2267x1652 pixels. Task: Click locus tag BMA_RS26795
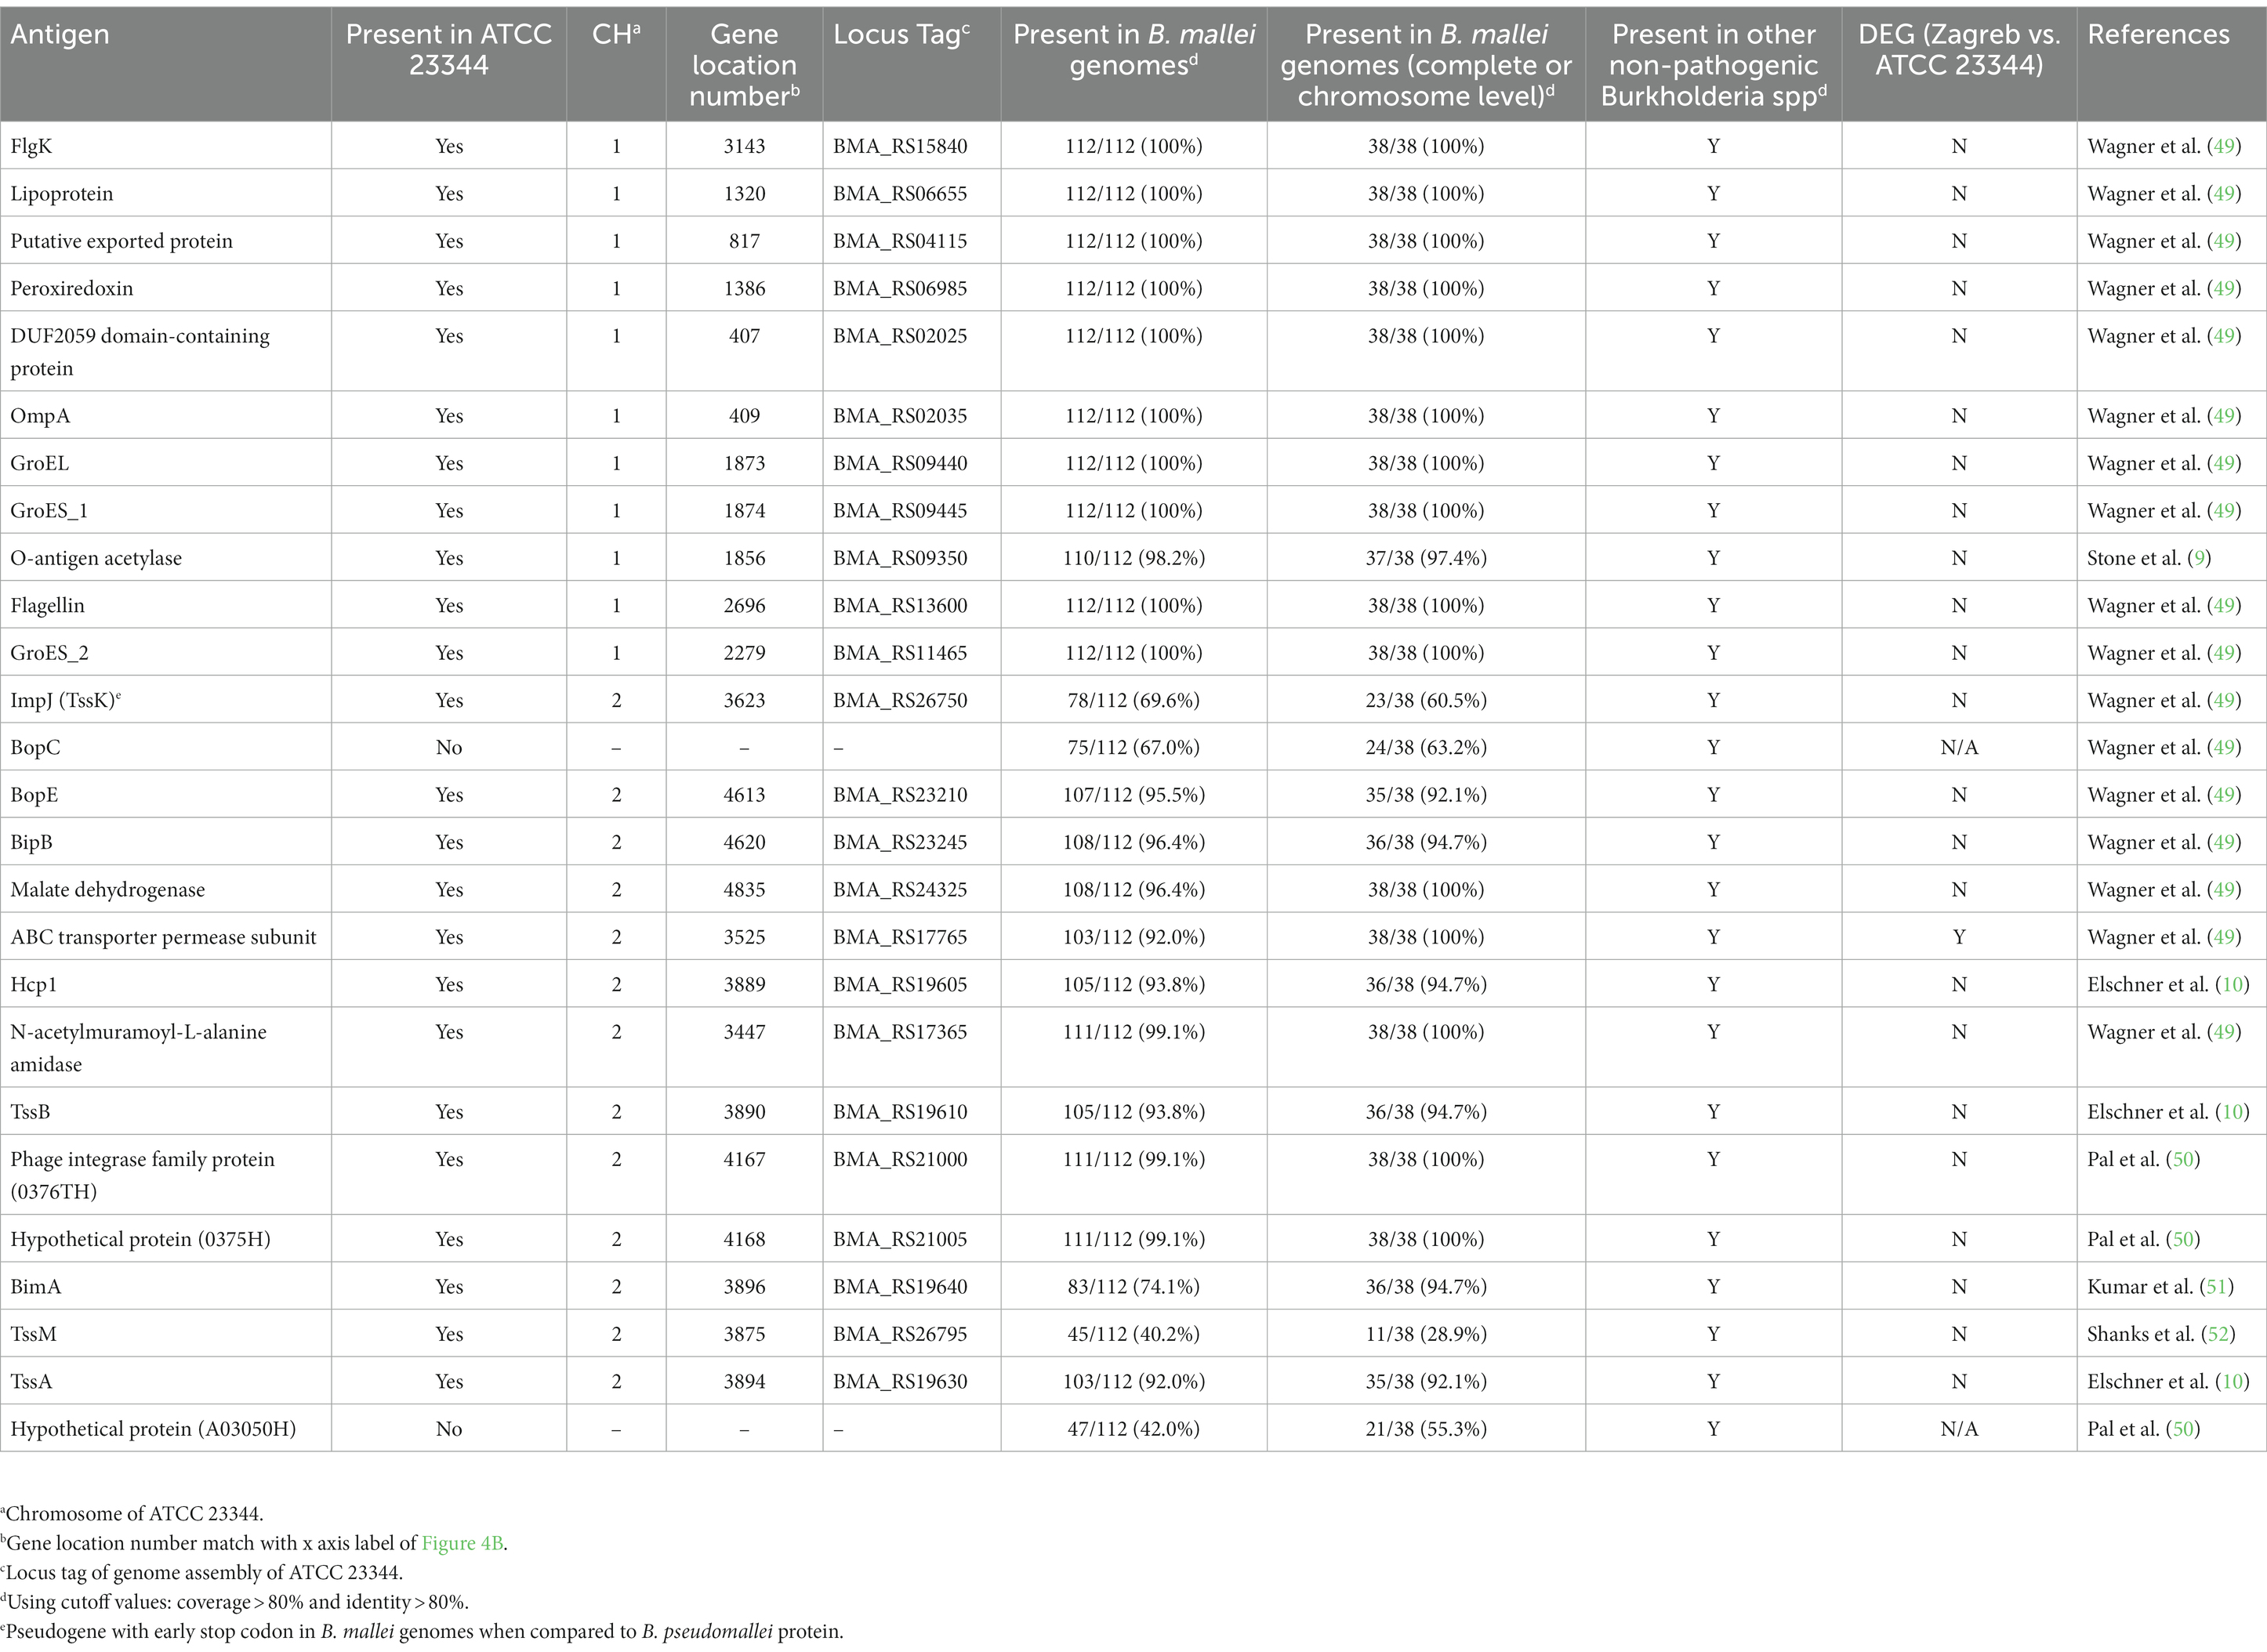pyautogui.click(x=900, y=1334)
